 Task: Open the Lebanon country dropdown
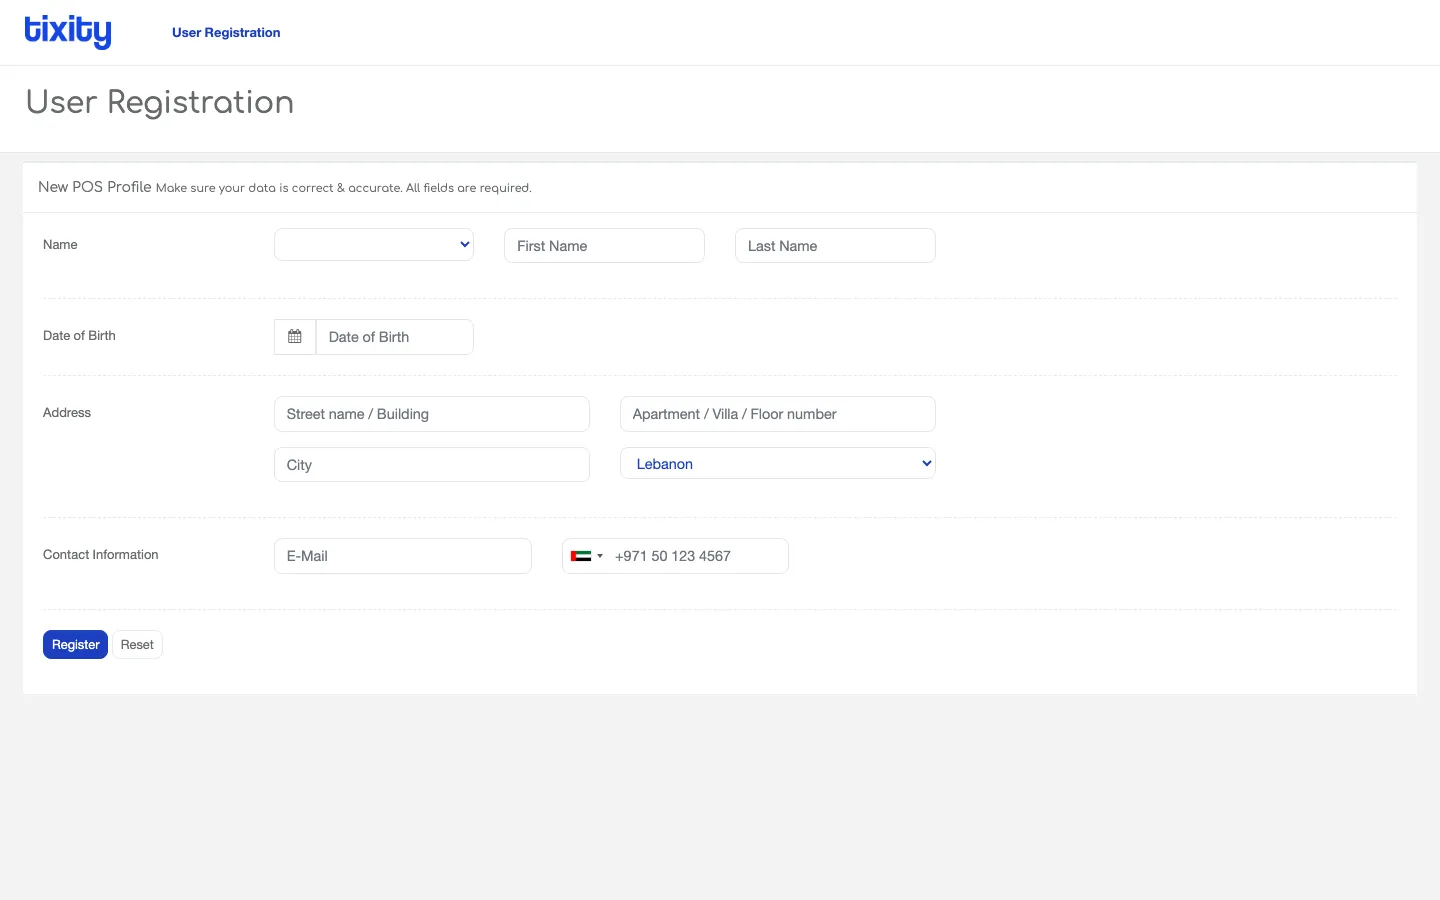coord(778,463)
